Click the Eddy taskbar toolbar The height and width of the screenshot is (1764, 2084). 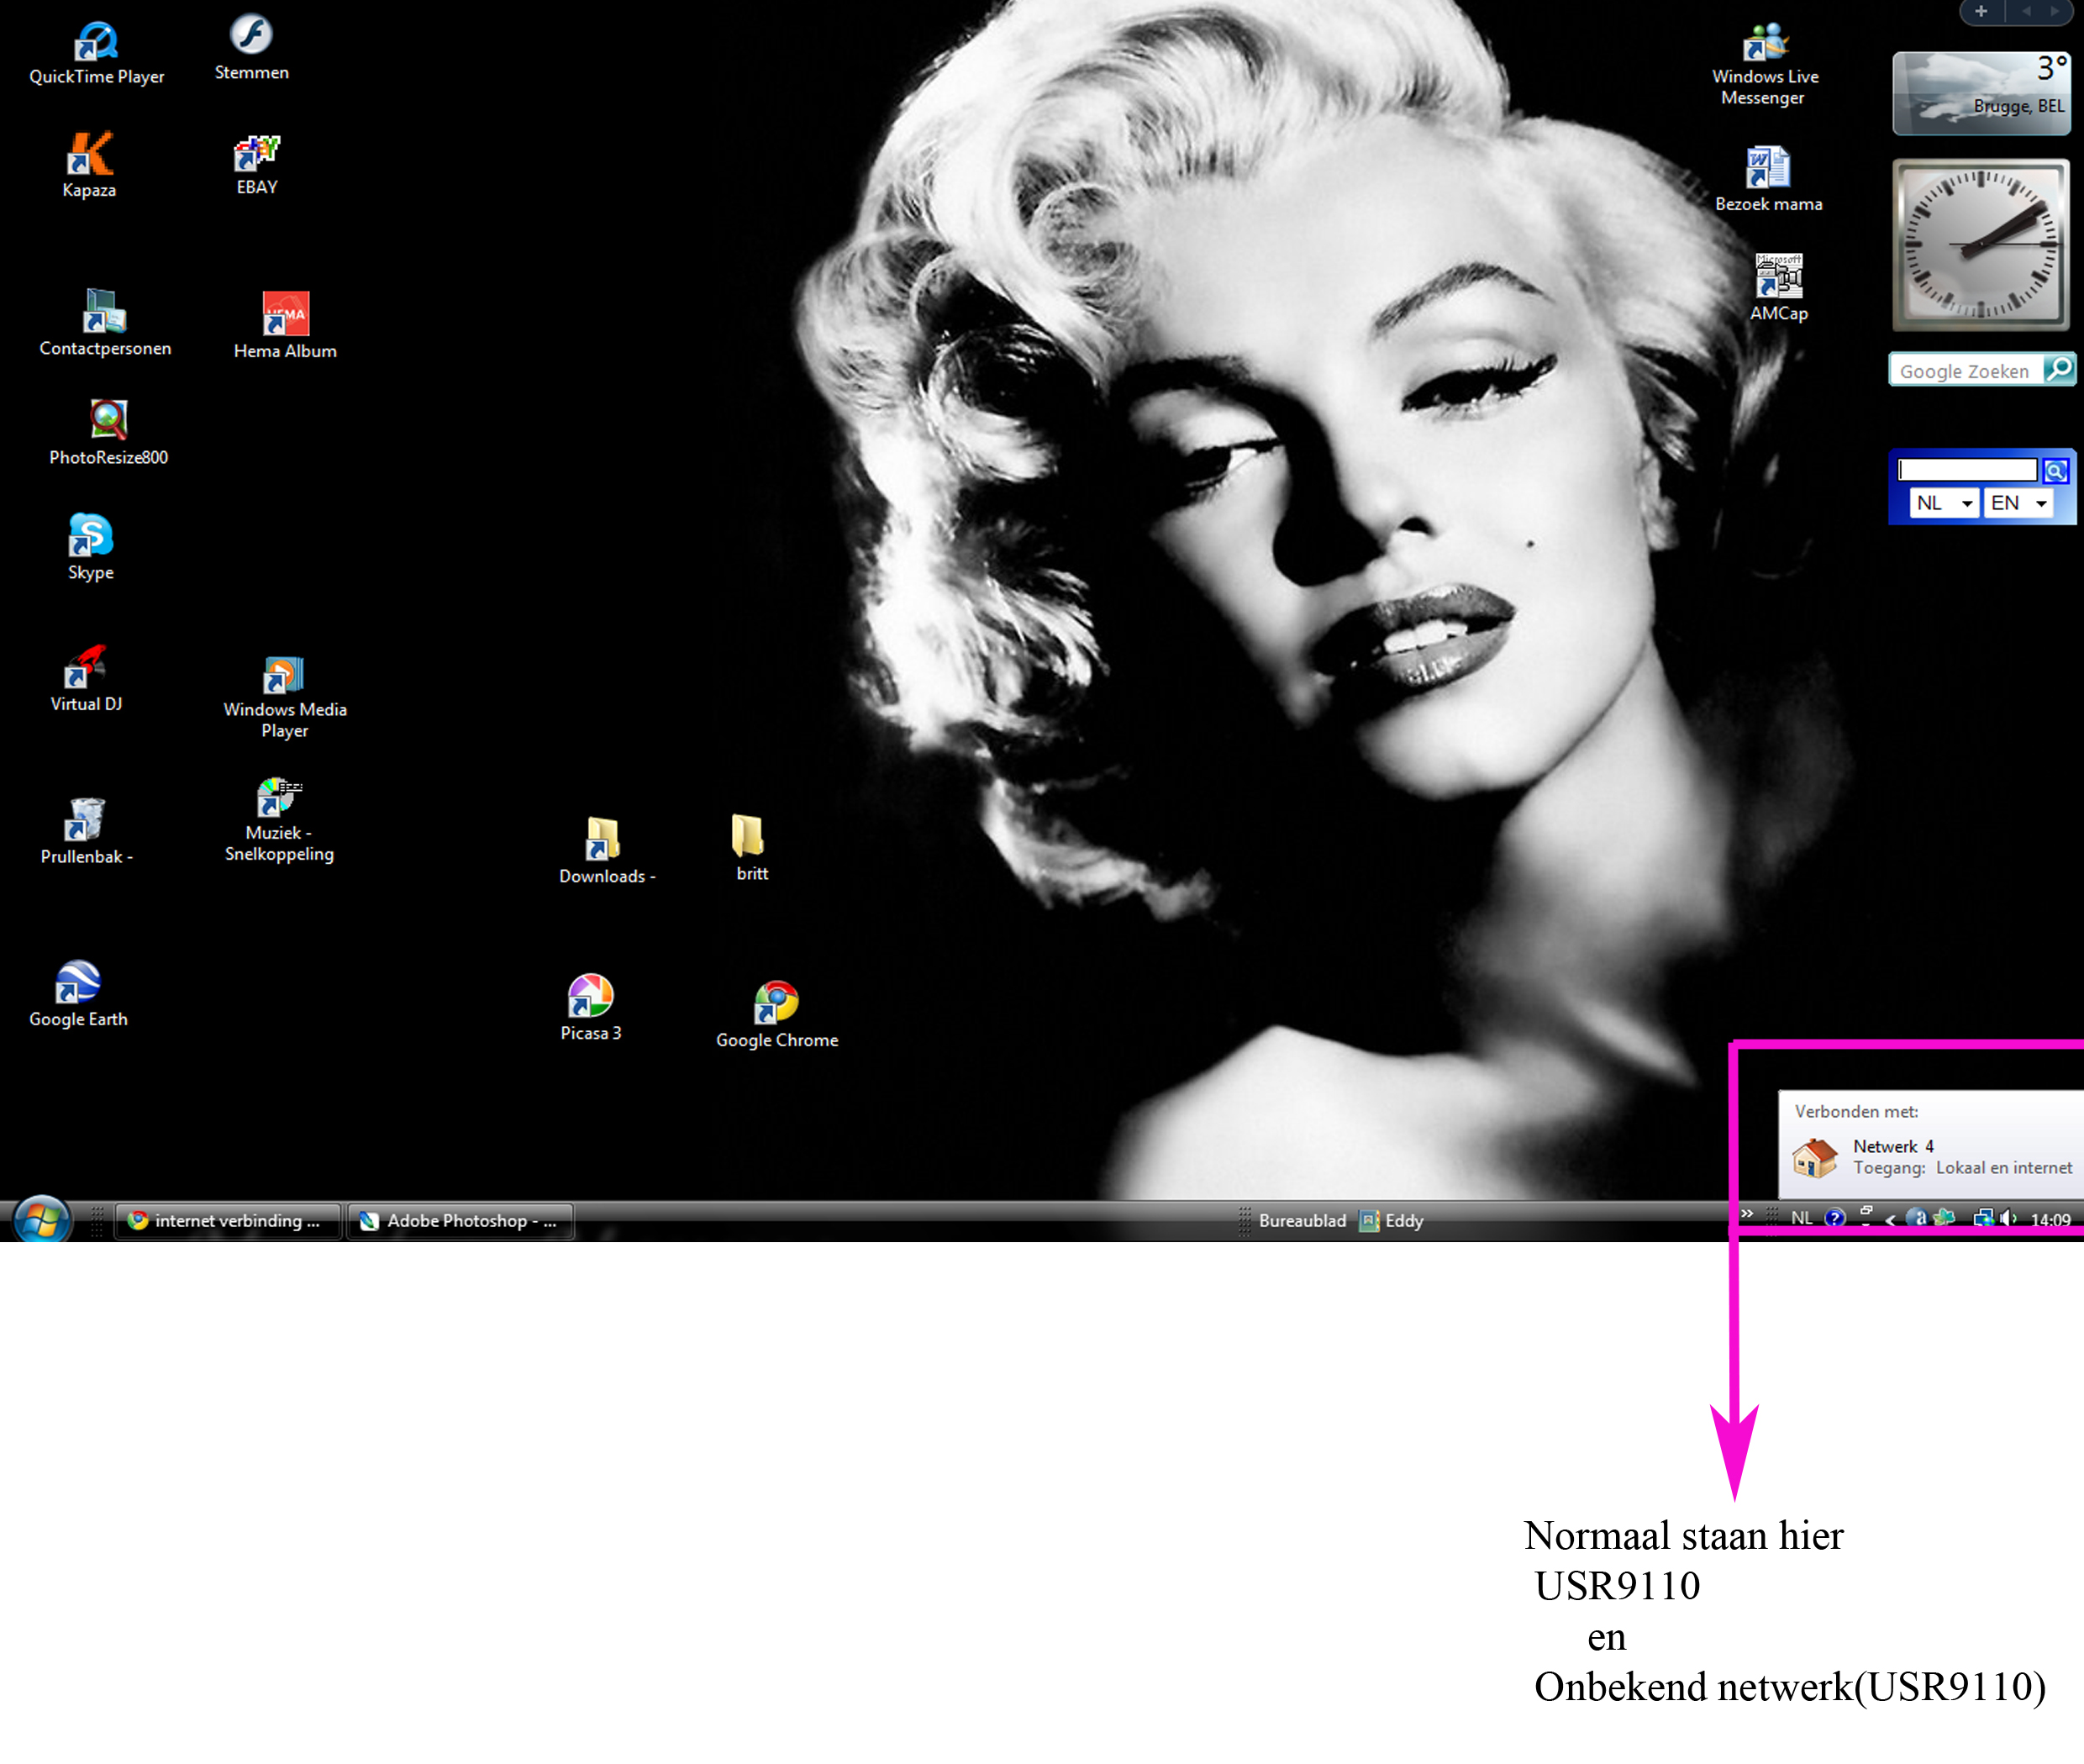tap(1392, 1220)
